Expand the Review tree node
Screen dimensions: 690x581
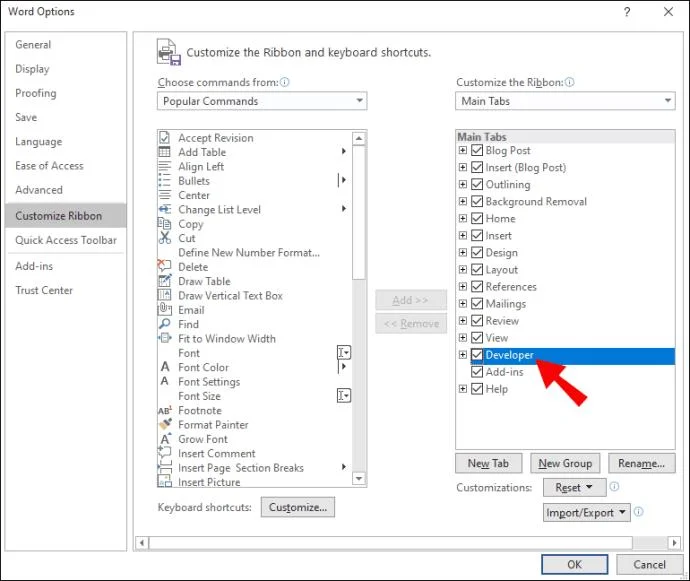[x=462, y=320]
